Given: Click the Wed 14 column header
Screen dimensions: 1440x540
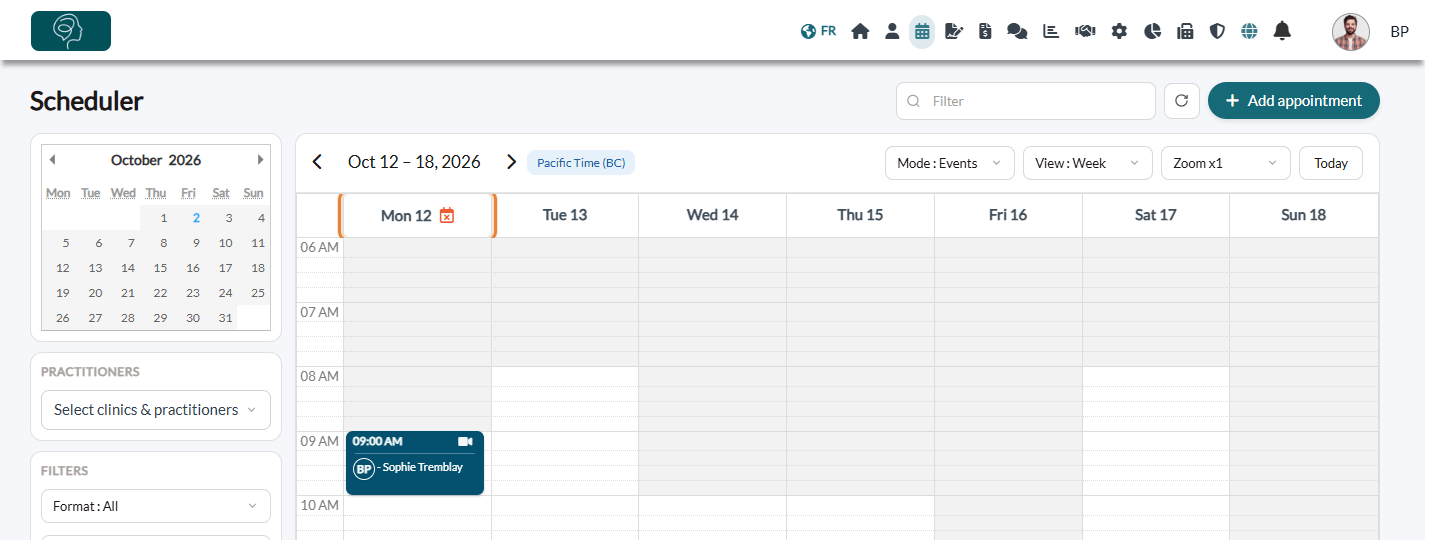Looking at the screenshot, I should coord(713,215).
